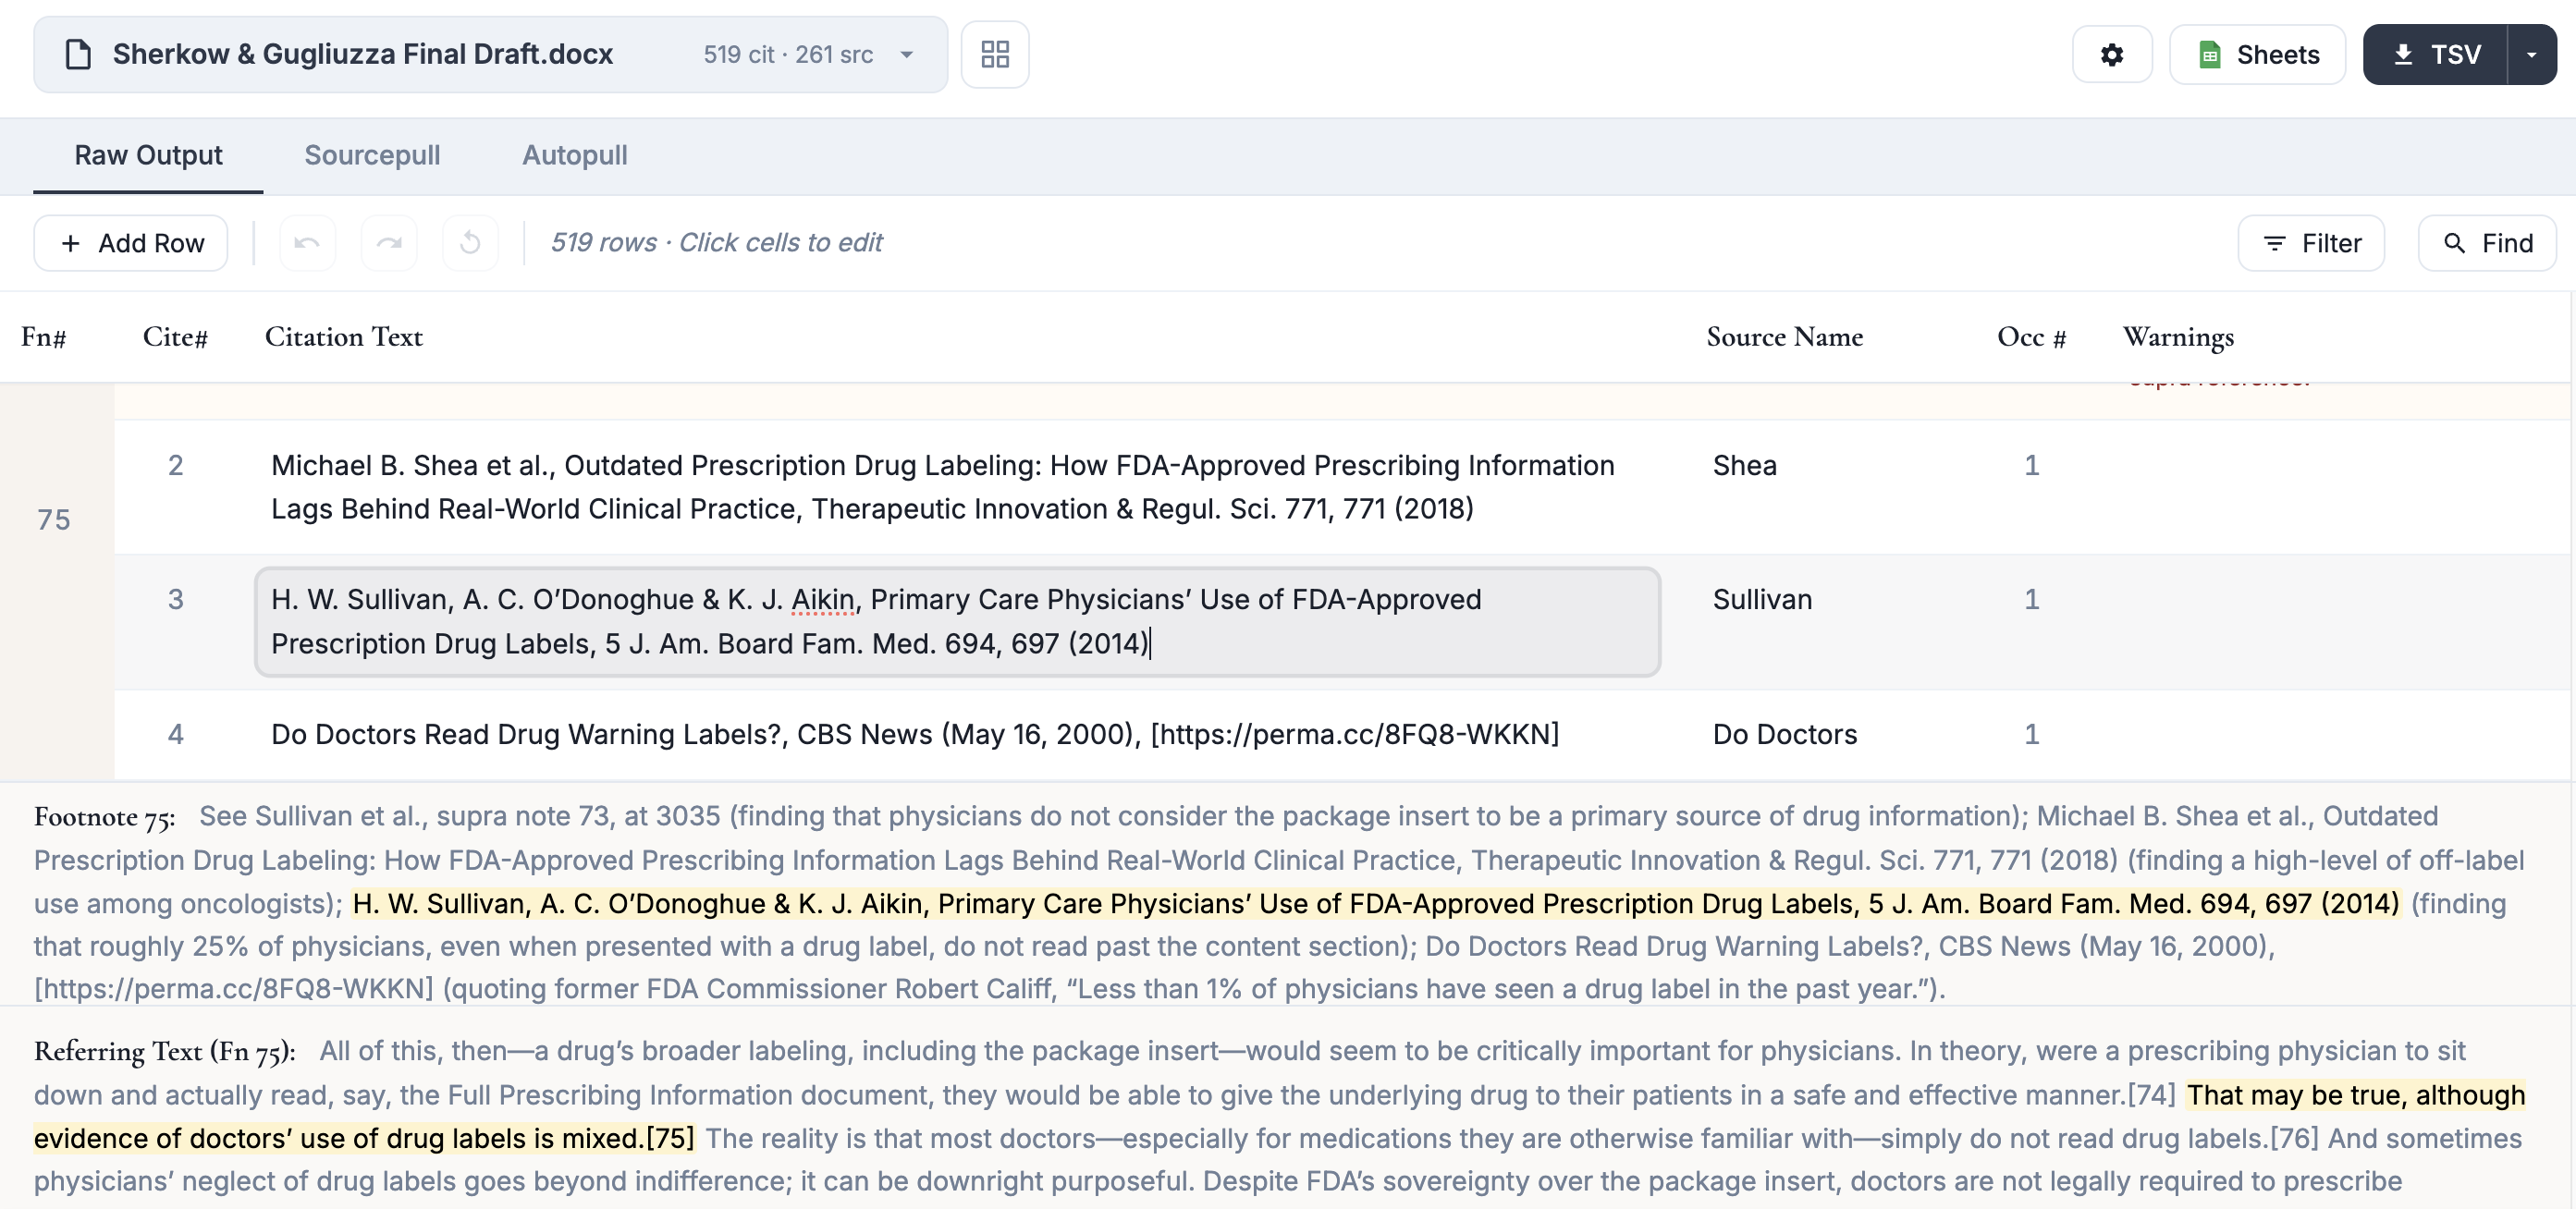The width and height of the screenshot is (2576, 1209).
Task: Open the document in Google Sheets
Action: (2257, 54)
